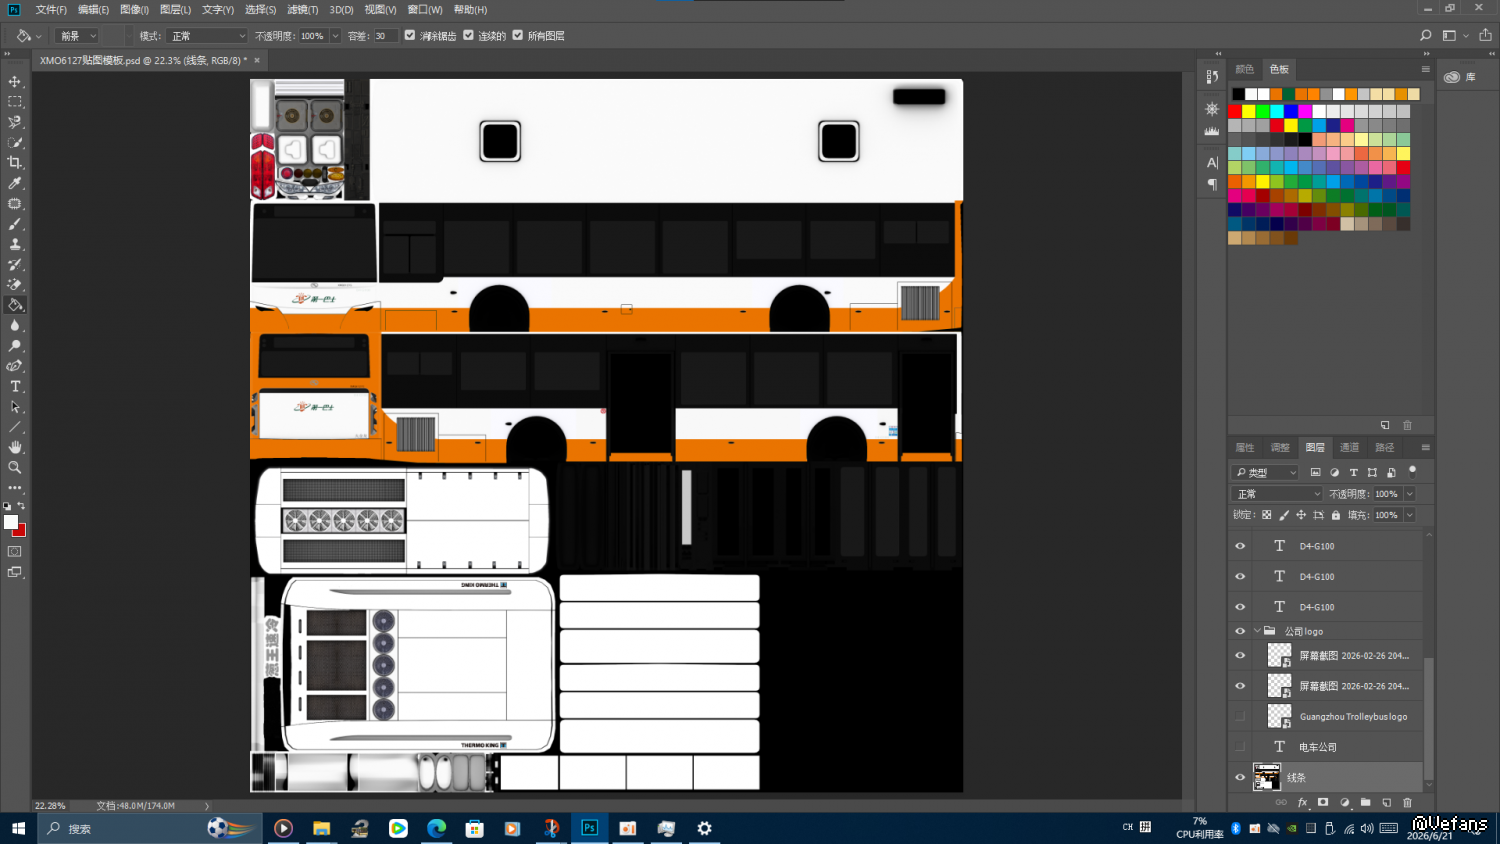Select the Hand tool
This screenshot has width=1500, height=844.
coord(15,447)
